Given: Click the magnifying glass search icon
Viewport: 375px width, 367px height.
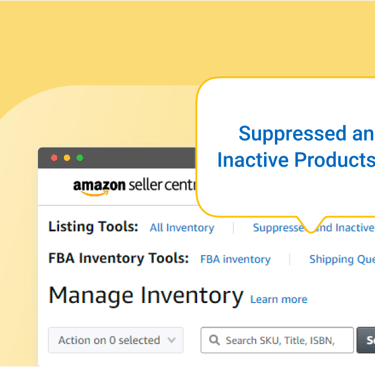Looking at the screenshot, I should (x=214, y=340).
